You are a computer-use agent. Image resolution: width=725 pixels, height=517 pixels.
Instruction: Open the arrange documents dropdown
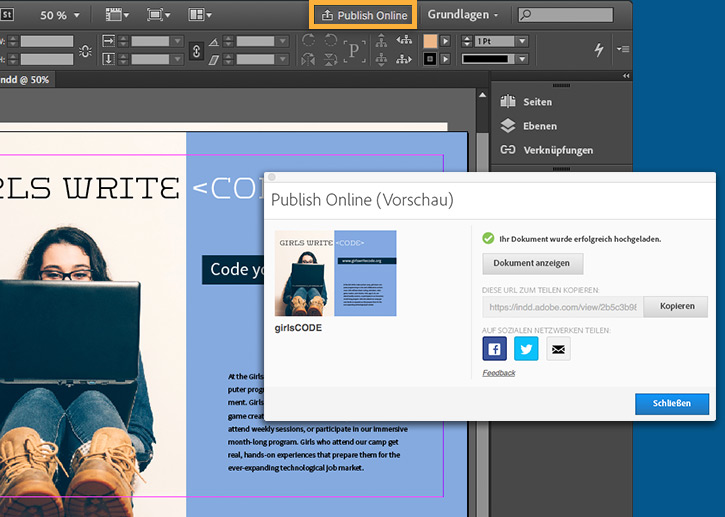[200, 15]
